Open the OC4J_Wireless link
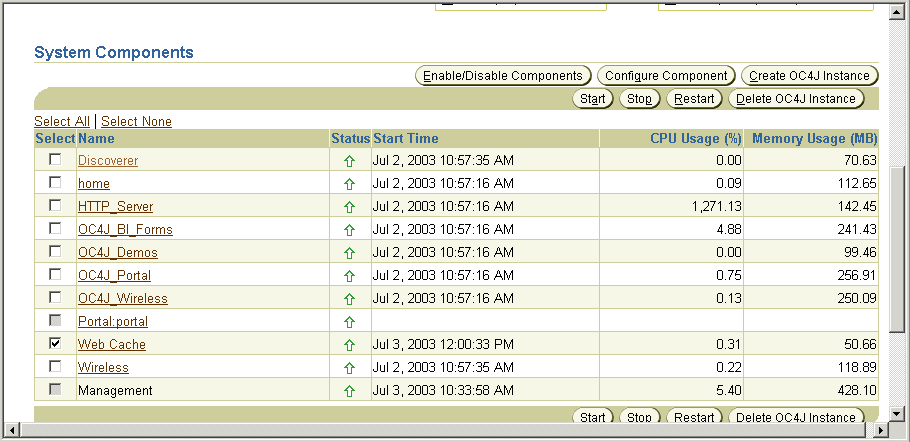 [x=123, y=299]
